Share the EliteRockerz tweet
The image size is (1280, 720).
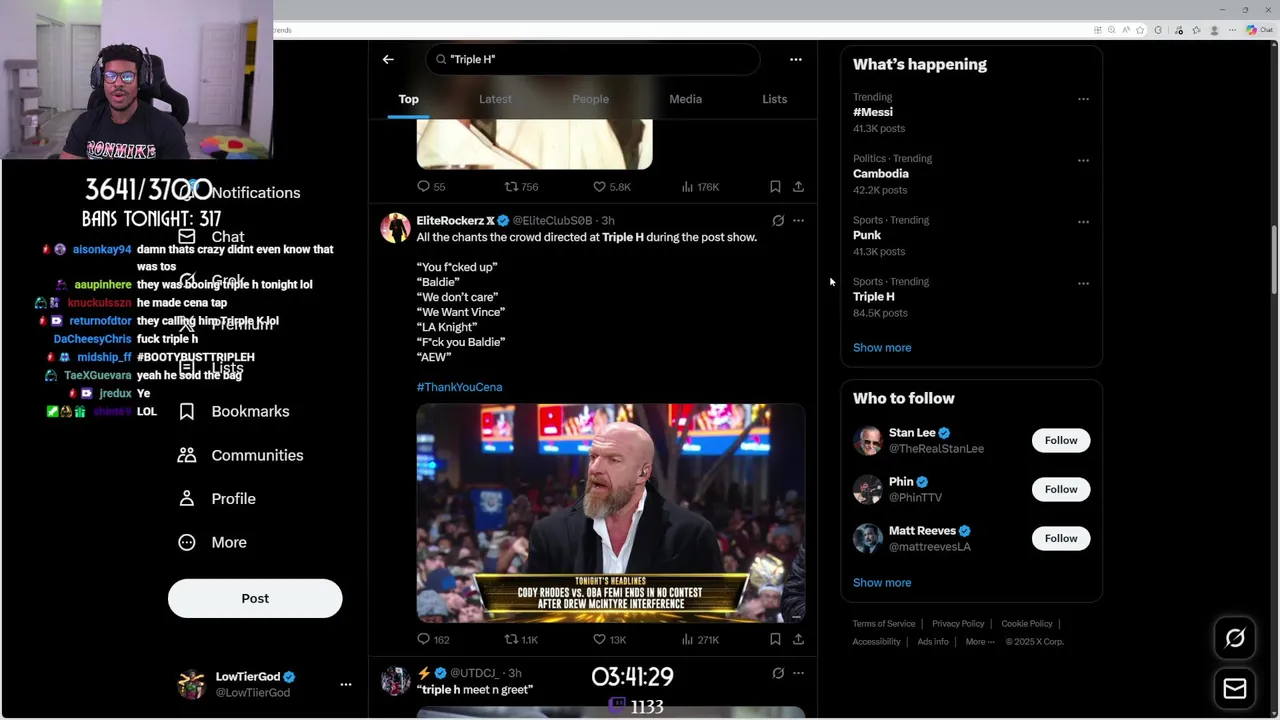[x=798, y=639]
